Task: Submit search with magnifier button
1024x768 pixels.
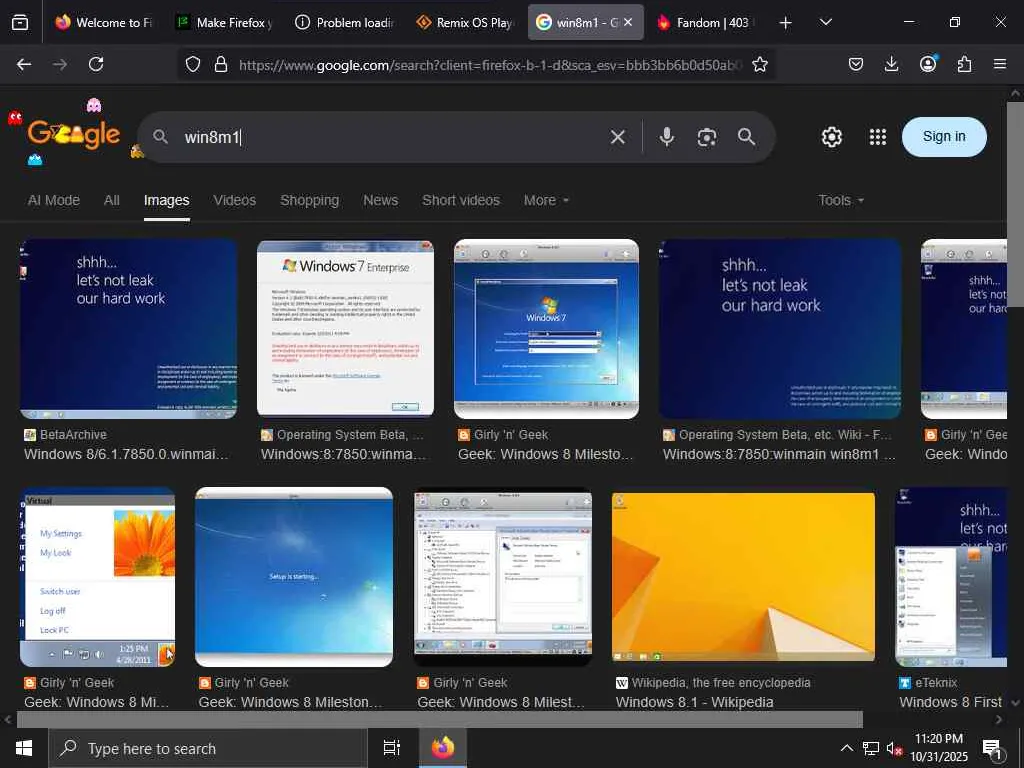Action: [746, 136]
